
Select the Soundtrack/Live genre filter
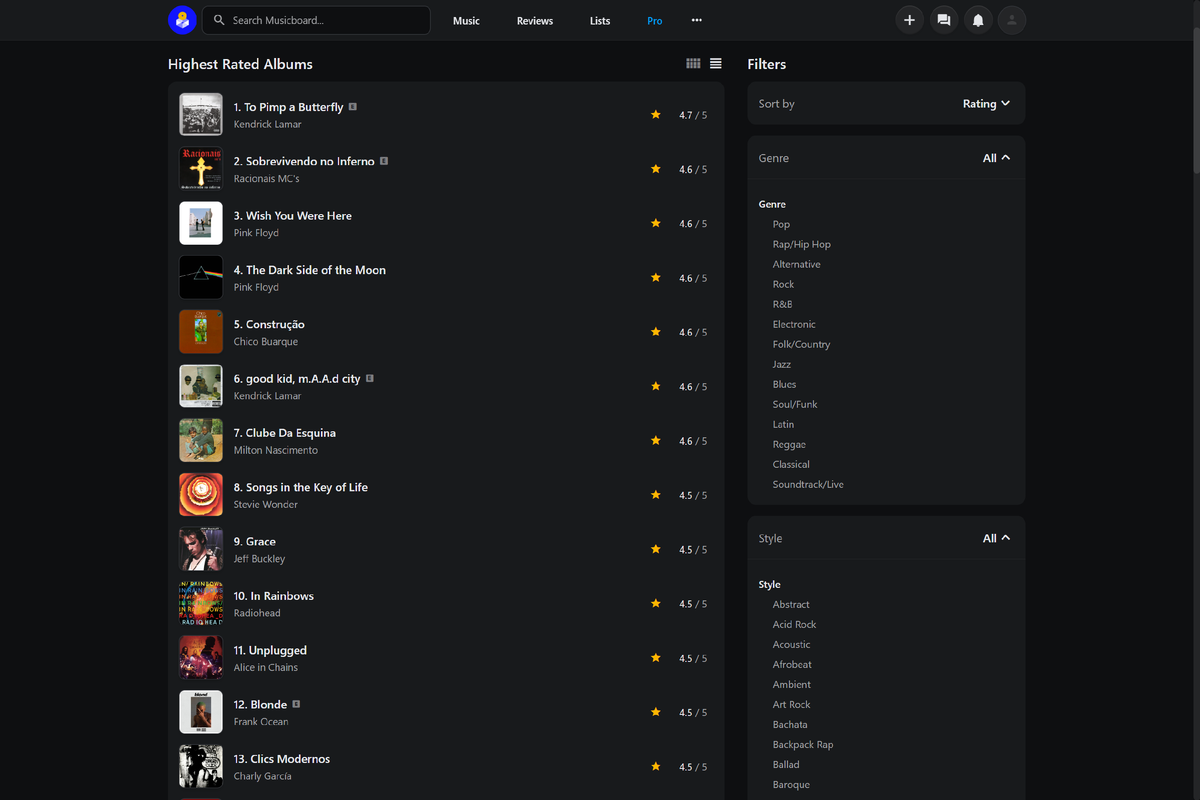pos(808,485)
